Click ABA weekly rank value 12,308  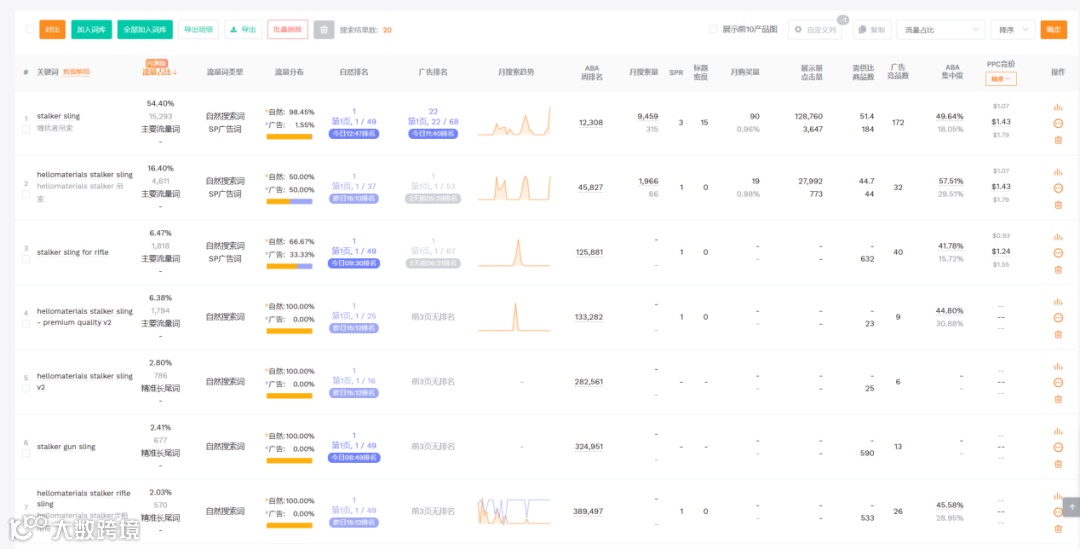[590, 123]
